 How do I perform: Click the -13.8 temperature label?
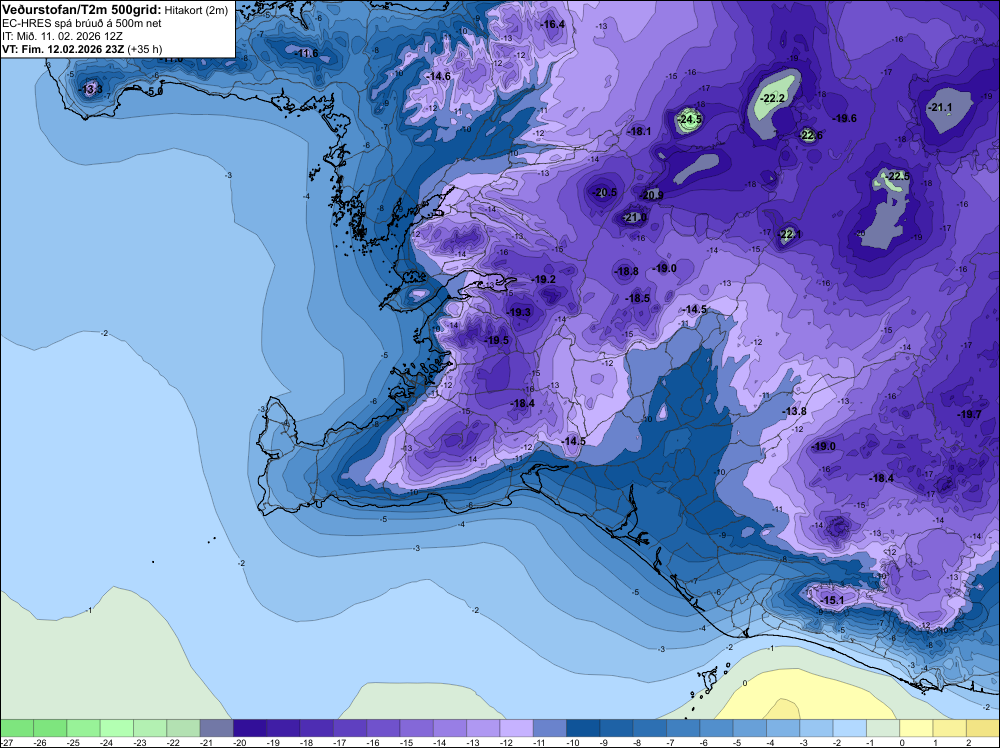[x=795, y=411]
